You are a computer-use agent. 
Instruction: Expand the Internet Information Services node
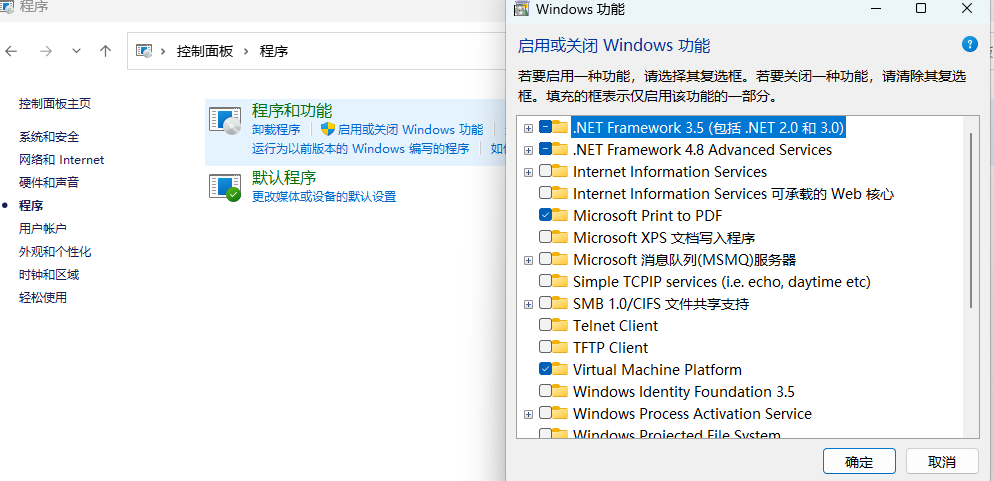pyautogui.click(x=528, y=172)
